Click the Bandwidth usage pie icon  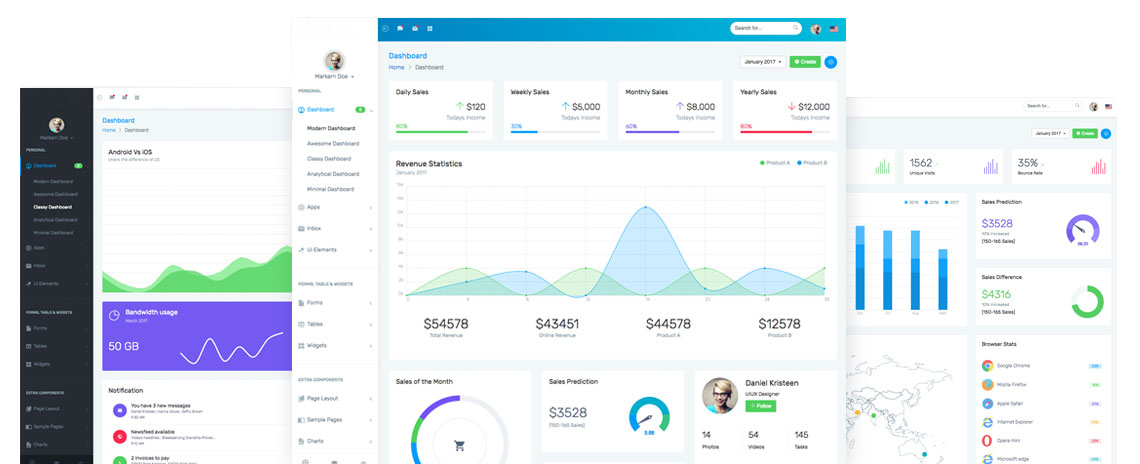[115, 315]
